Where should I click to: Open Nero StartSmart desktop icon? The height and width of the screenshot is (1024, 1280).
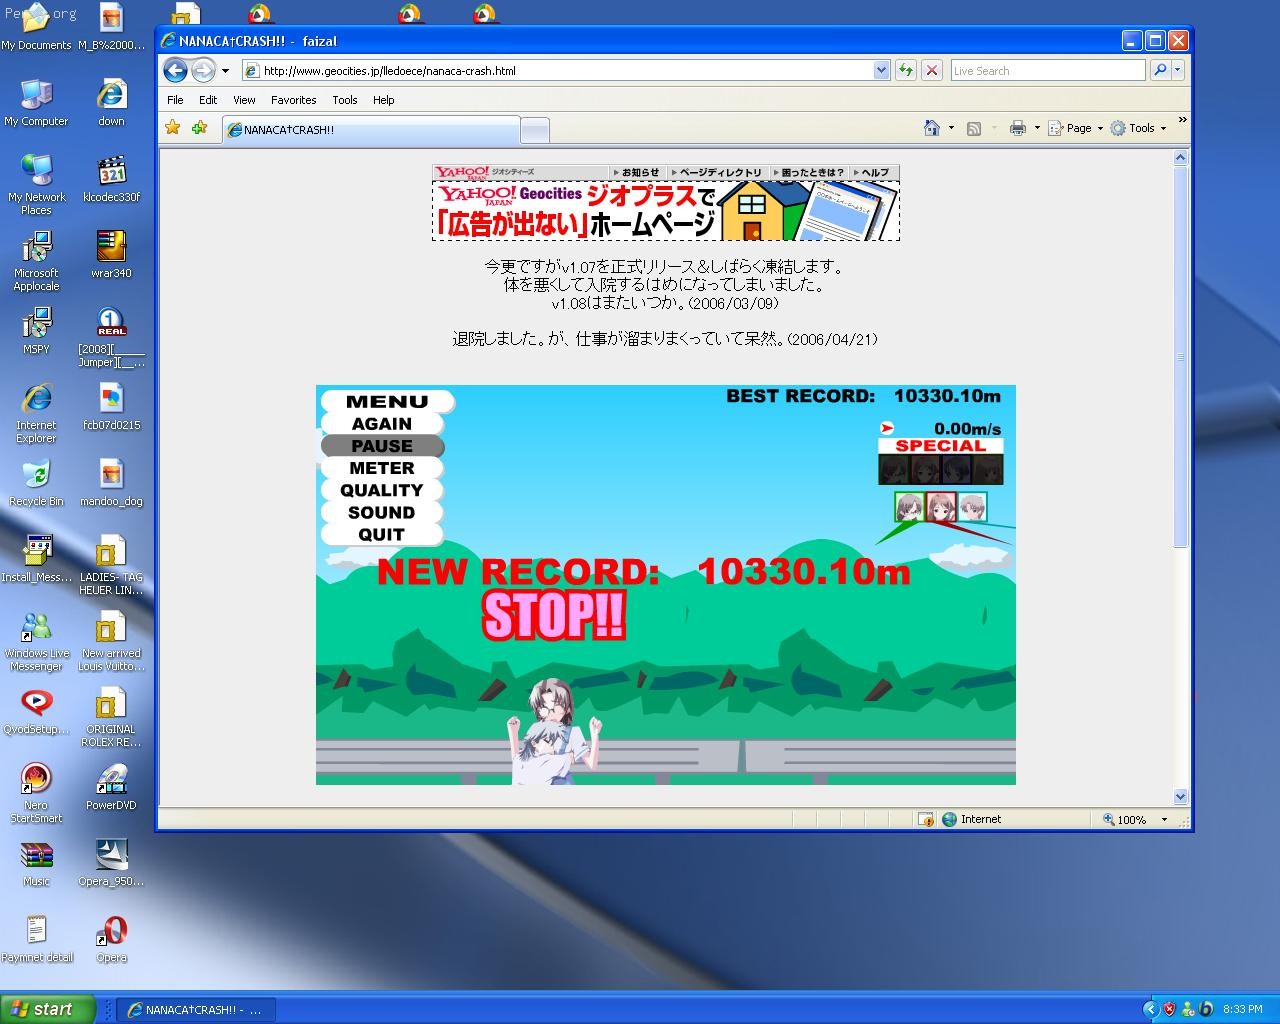pos(36,792)
